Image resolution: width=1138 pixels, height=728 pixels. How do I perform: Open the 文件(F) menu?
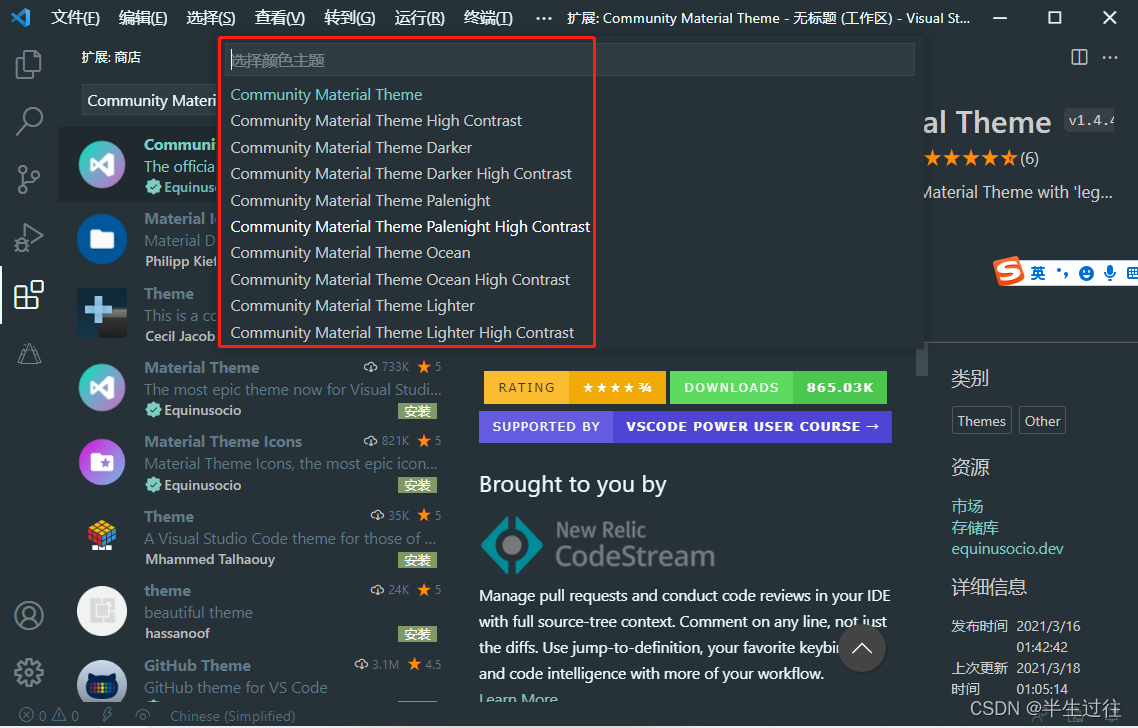(75, 18)
